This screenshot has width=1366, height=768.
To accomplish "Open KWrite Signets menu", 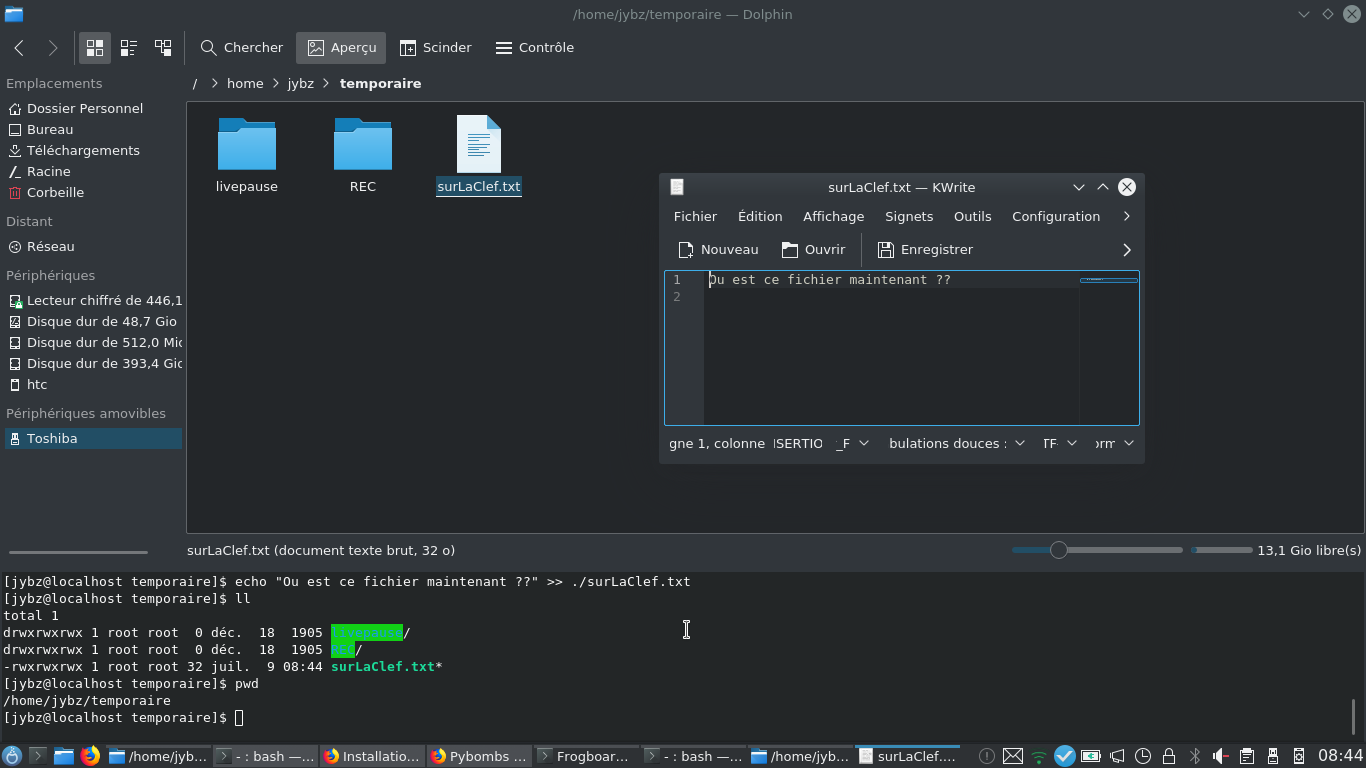I will click(909, 216).
